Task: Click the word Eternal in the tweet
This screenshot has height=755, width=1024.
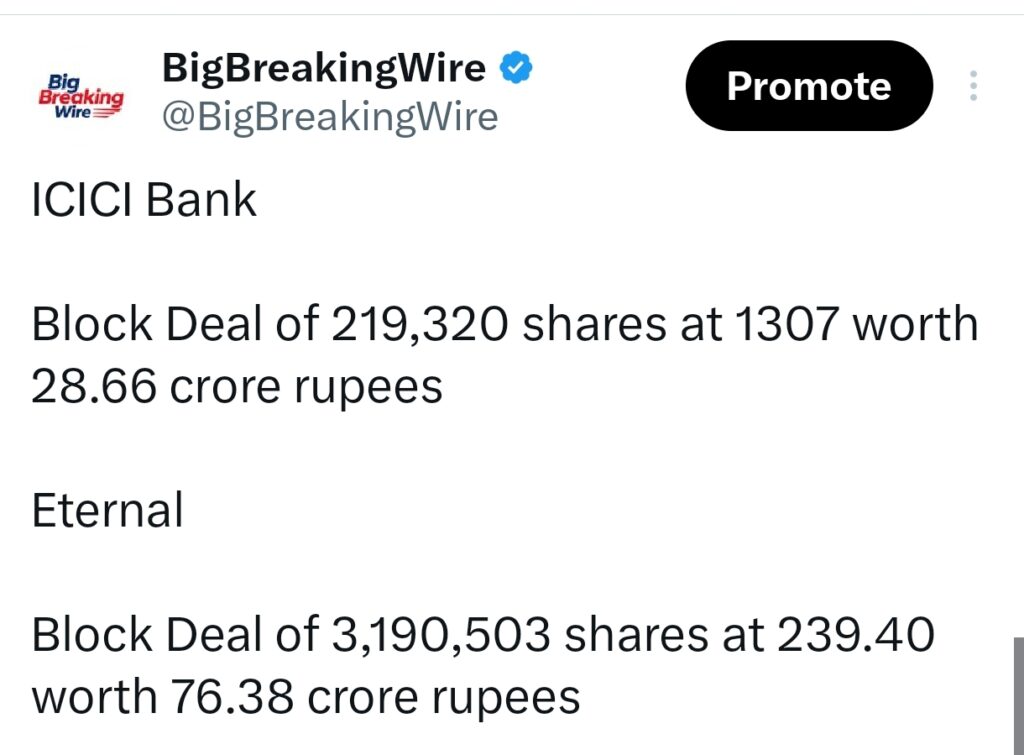Action: click(x=107, y=510)
